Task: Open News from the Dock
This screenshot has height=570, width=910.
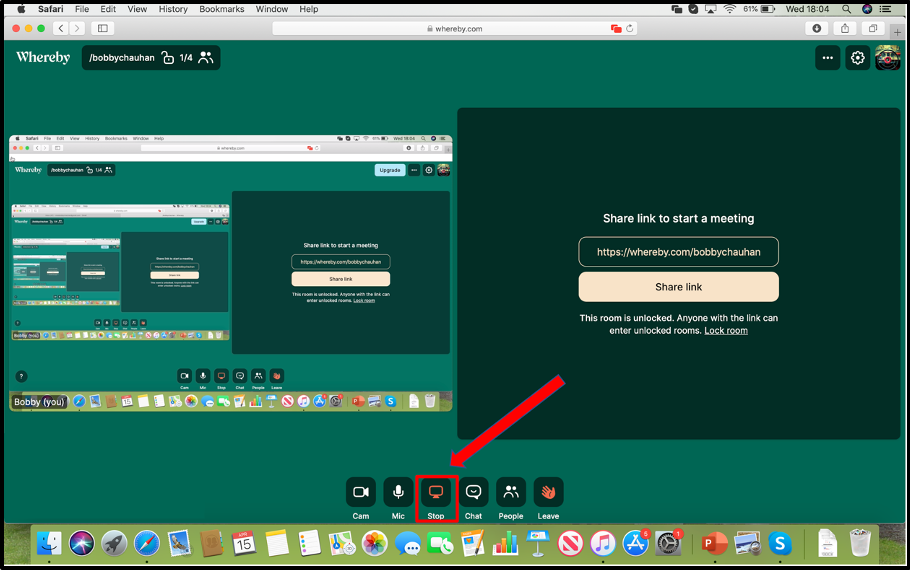Action: click(570, 544)
